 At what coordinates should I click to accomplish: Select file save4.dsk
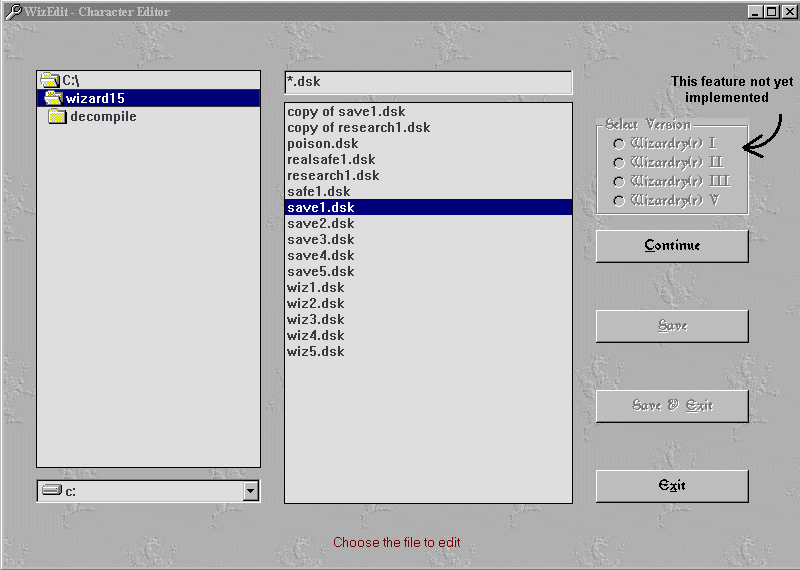[x=429, y=255]
